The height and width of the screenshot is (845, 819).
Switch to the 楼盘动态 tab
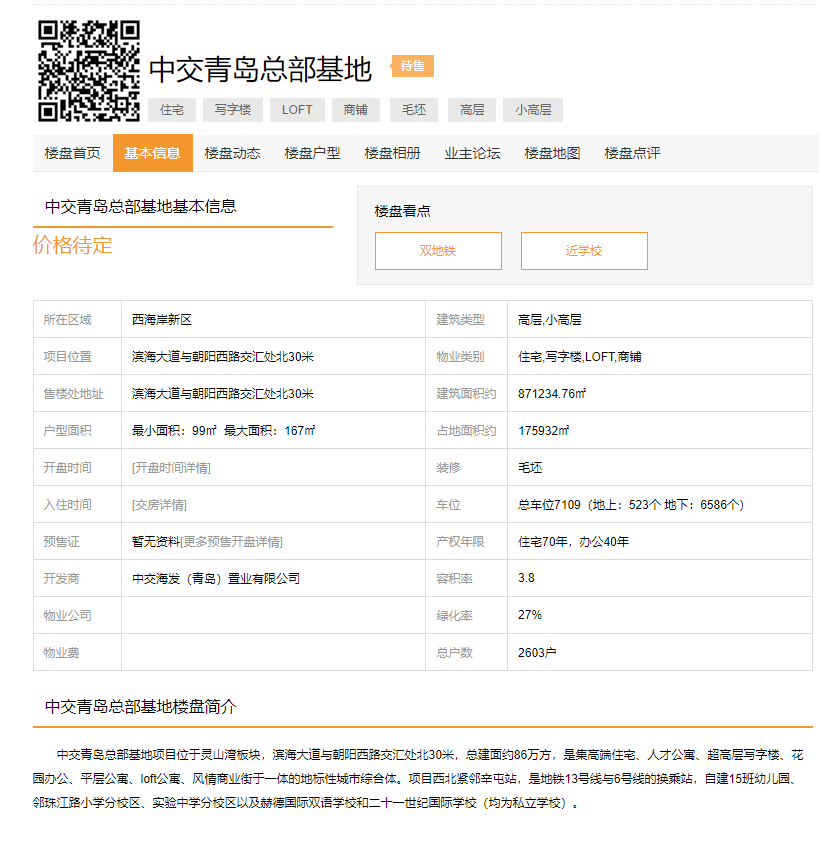(x=232, y=153)
